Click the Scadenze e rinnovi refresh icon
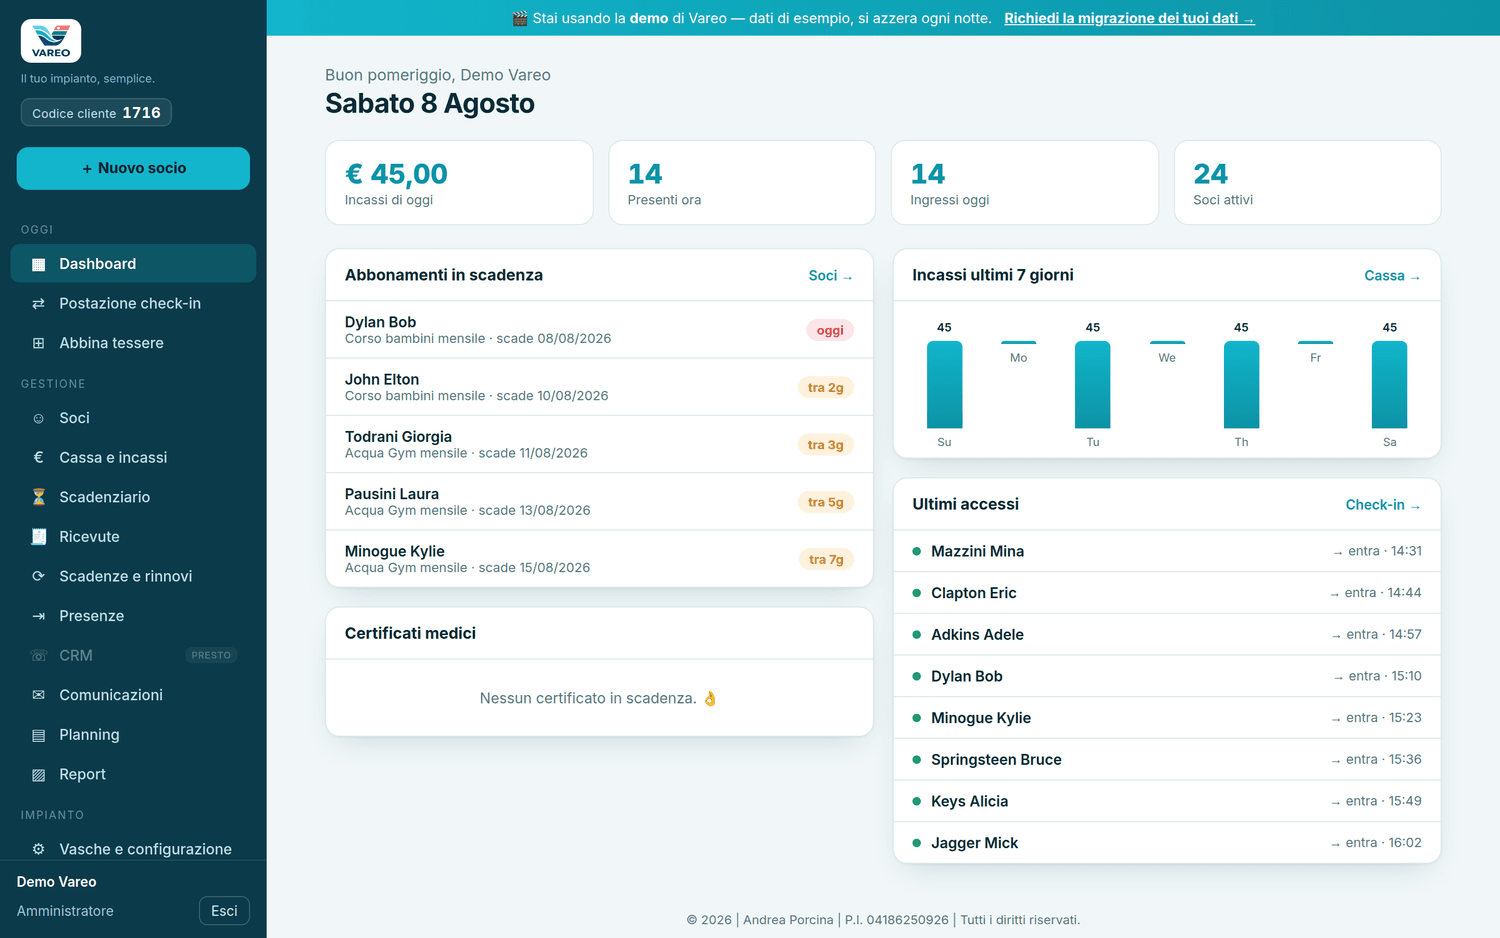This screenshot has width=1500, height=938. pyautogui.click(x=39, y=576)
